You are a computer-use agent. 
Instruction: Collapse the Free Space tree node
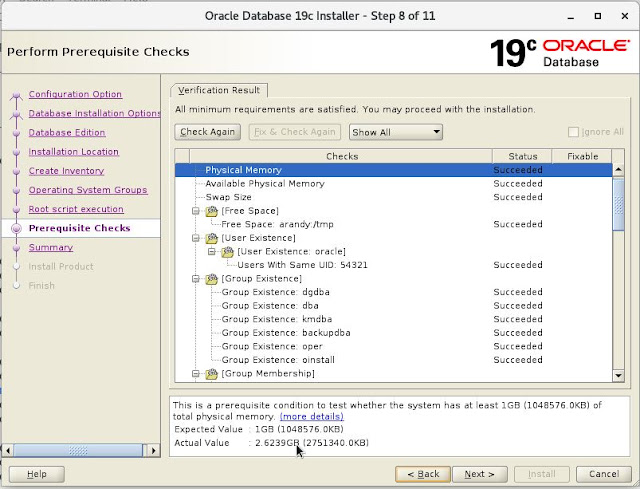pyautogui.click(x=196, y=211)
